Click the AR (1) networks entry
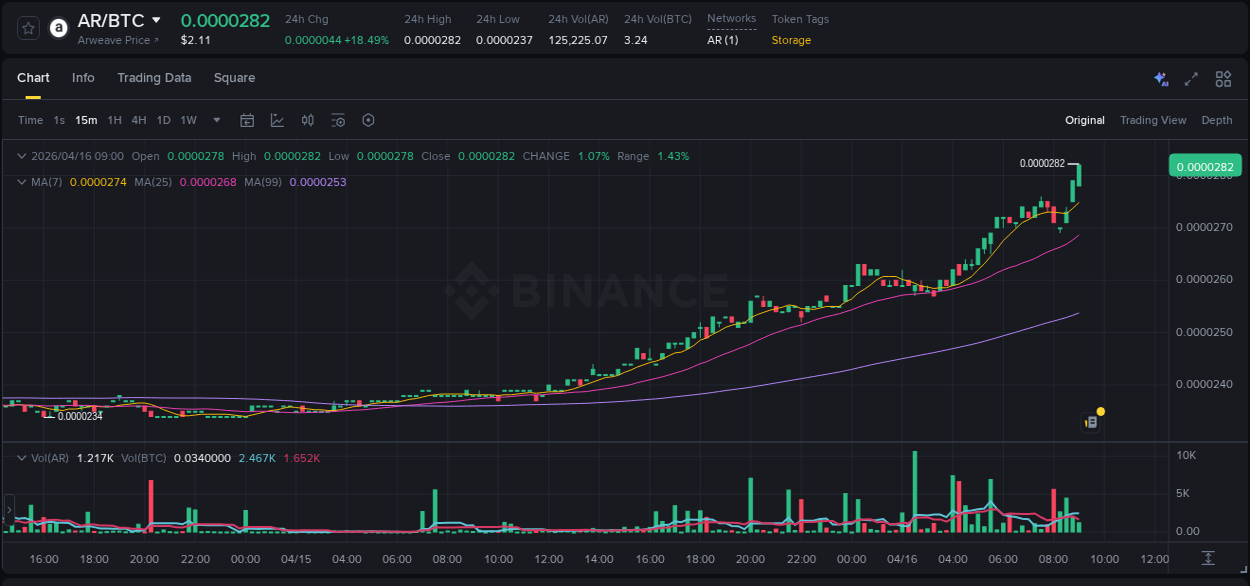 (x=722, y=40)
